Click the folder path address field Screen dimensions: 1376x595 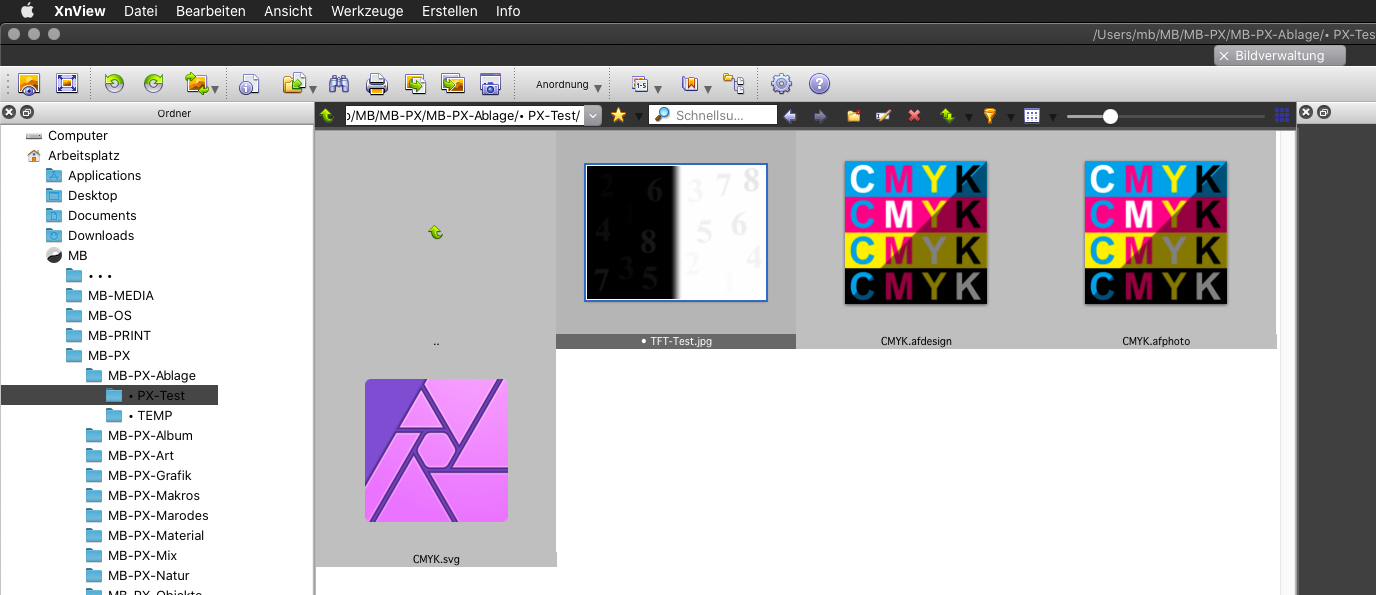point(465,115)
